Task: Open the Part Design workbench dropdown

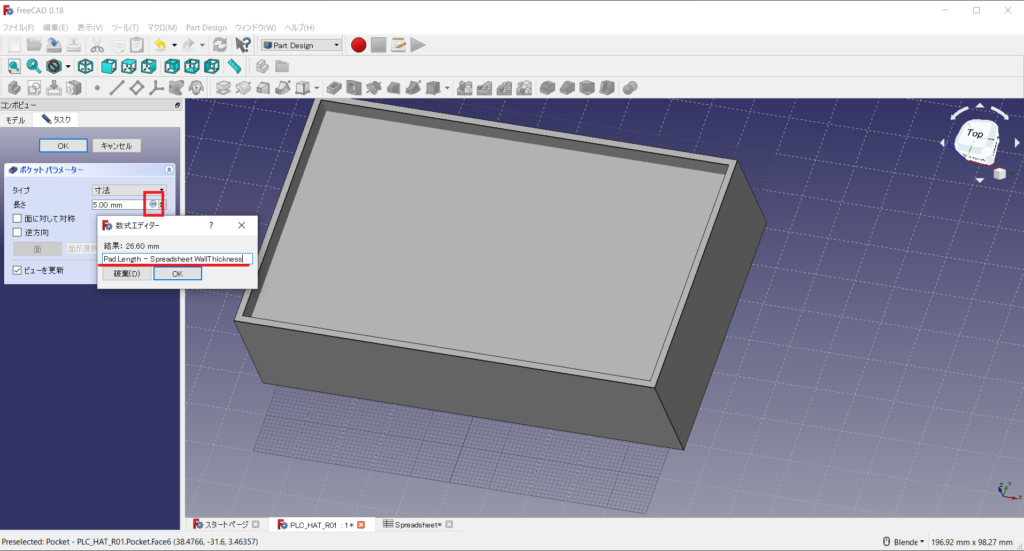Action: click(301, 44)
